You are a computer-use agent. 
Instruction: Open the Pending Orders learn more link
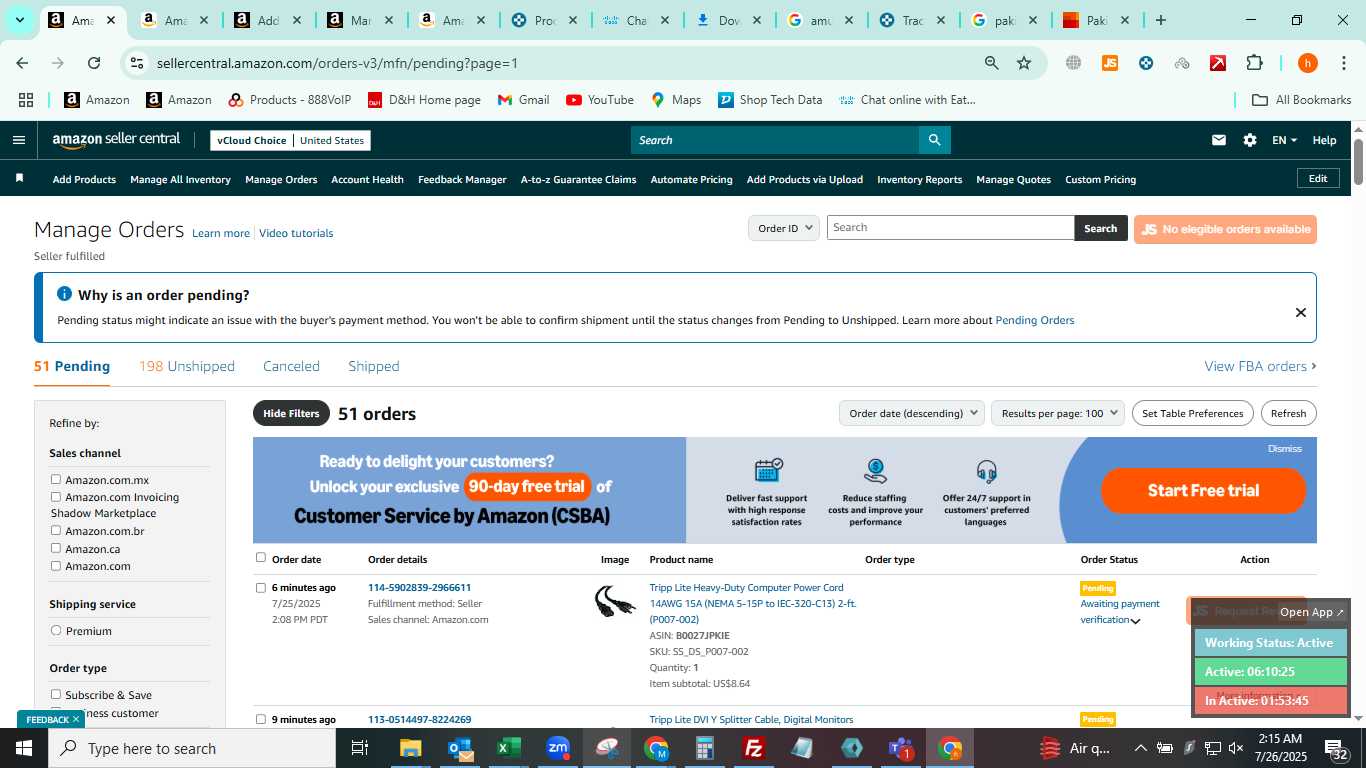point(1034,320)
